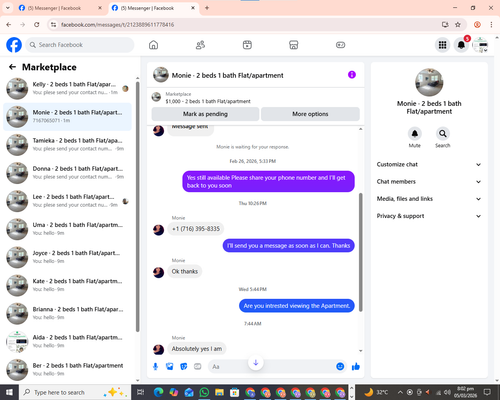Click the browser address bar URL
The width and height of the screenshot is (500, 400).
[117, 25]
